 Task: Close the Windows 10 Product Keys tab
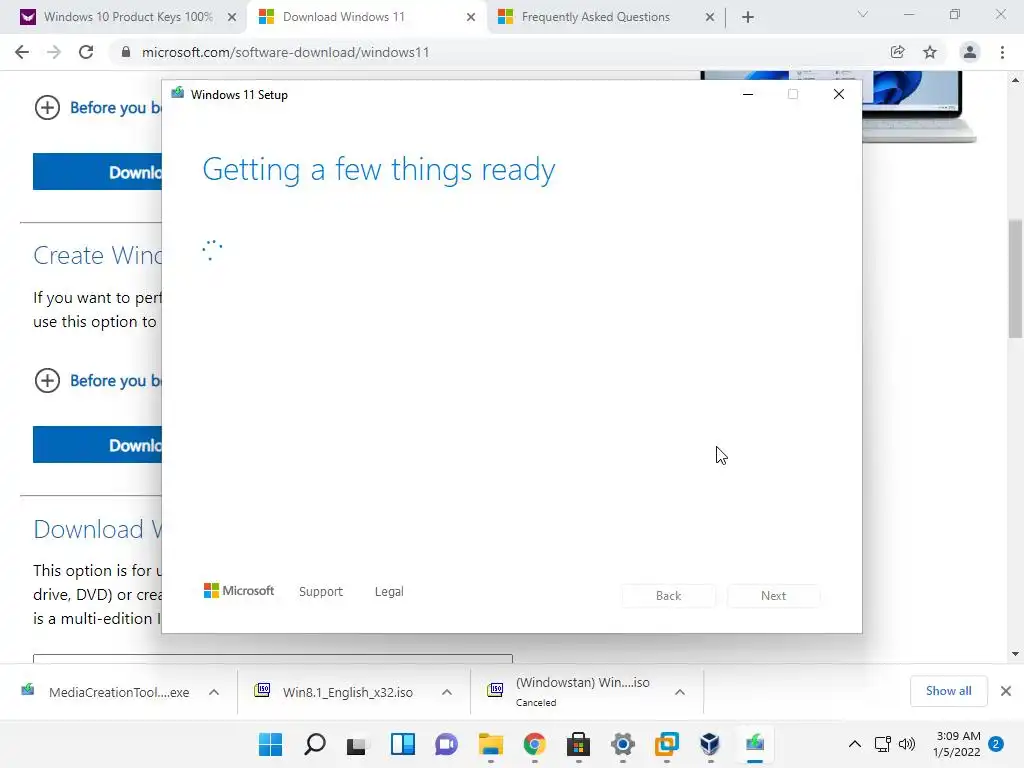click(x=232, y=17)
